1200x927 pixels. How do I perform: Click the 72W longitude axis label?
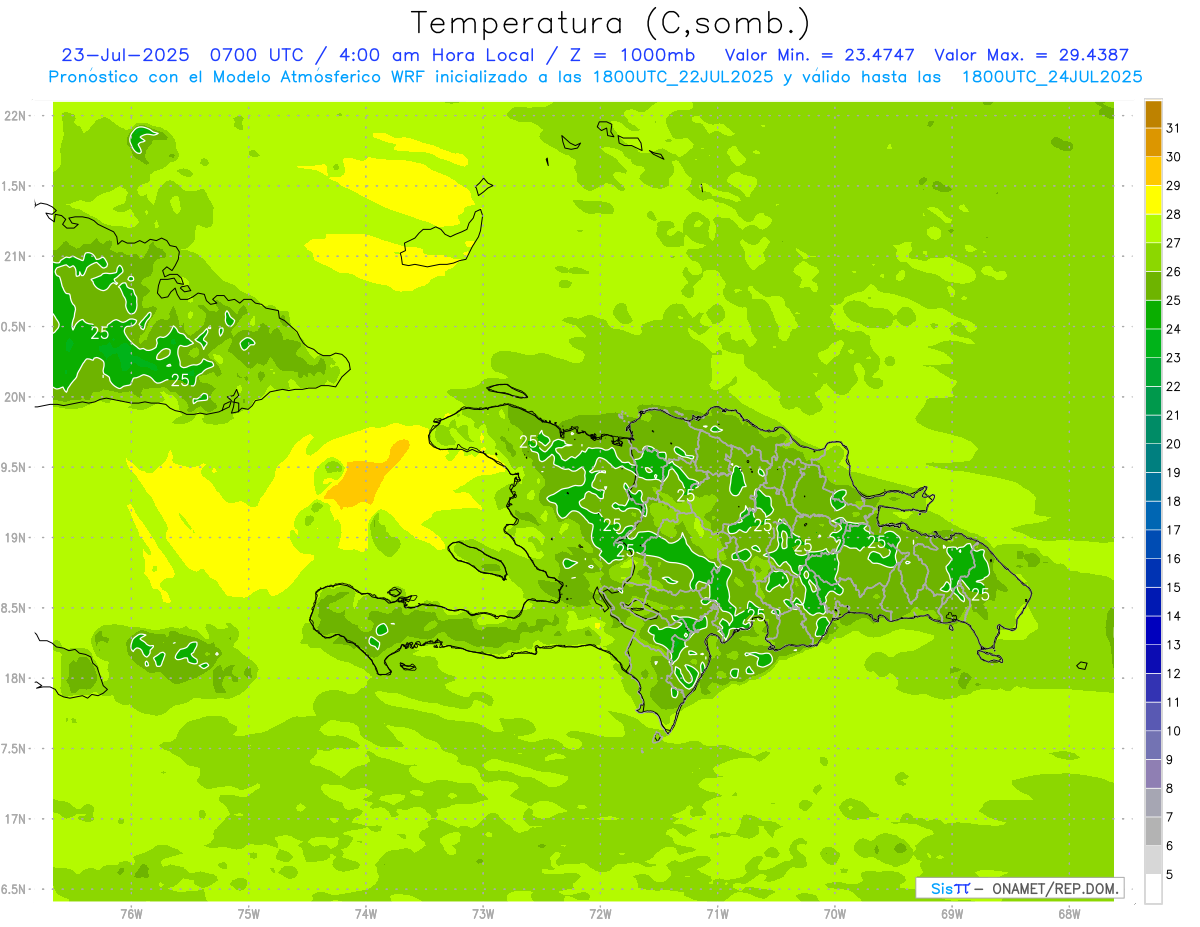pyautogui.click(x=600, y=914)
